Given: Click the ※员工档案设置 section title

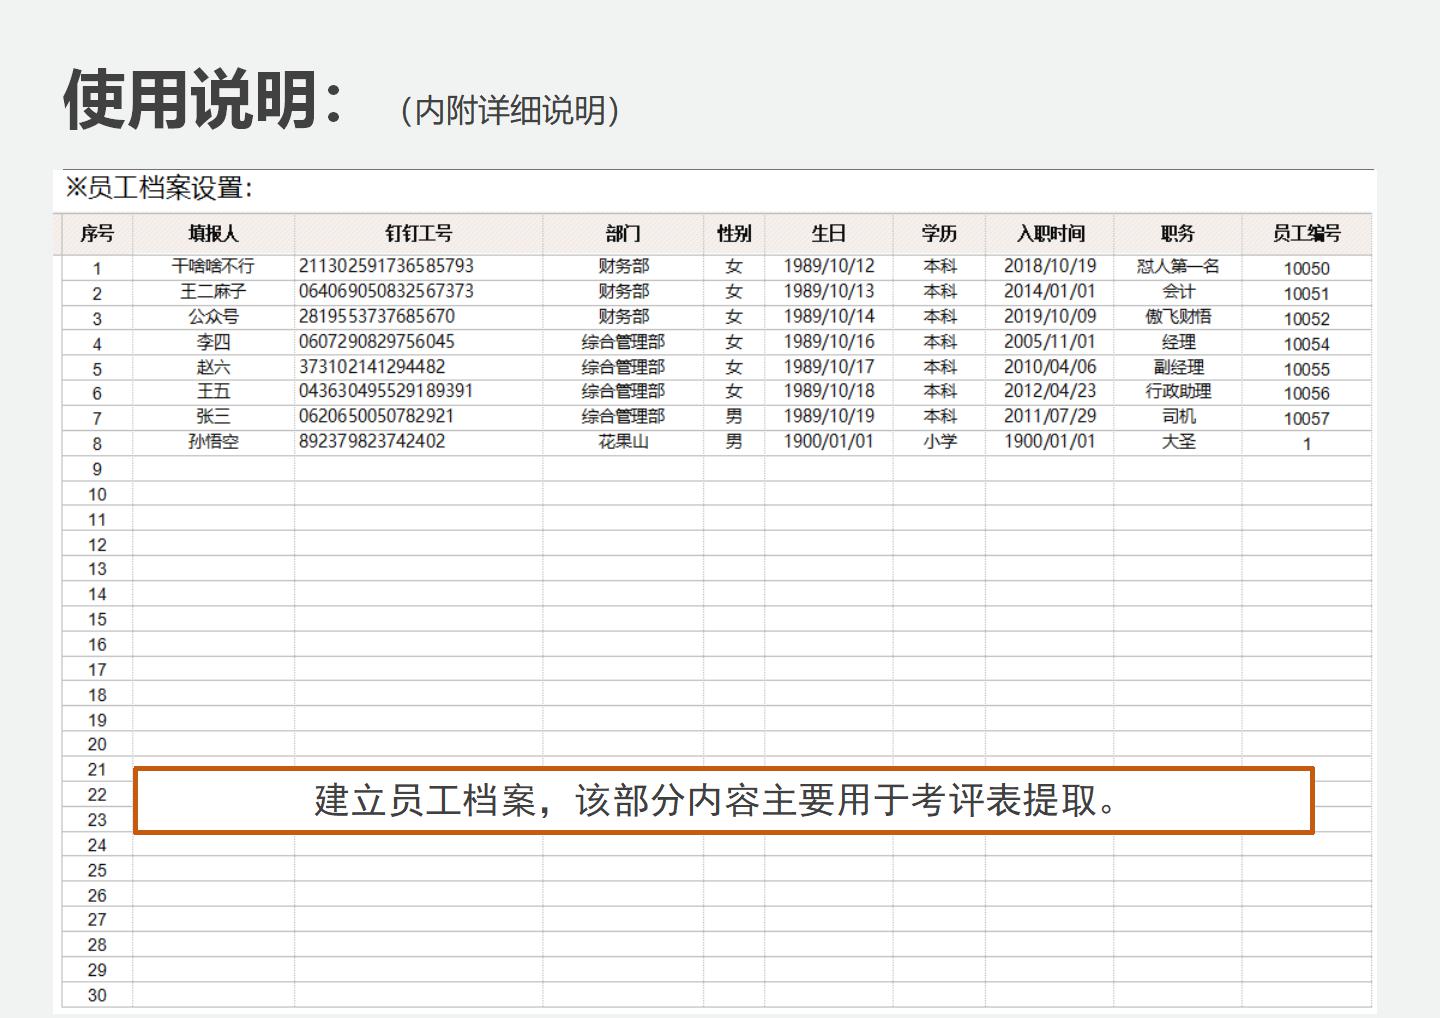Looking at the screenshot, I should click(159, 188).
